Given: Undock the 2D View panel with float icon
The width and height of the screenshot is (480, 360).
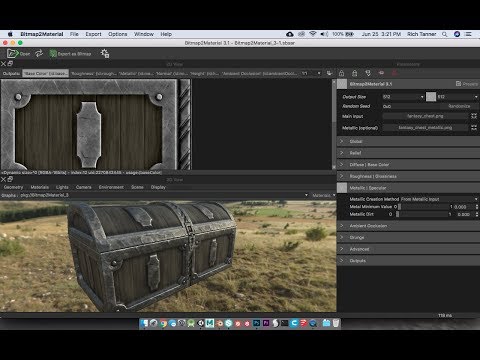Looking at the screenshot, I should [10, 63].
